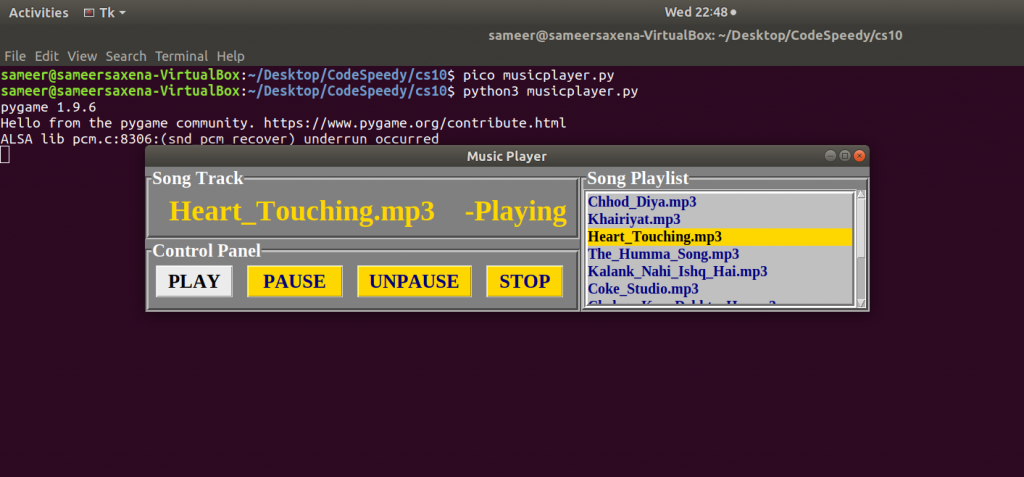Open the terminal File menu

point(15,56)
